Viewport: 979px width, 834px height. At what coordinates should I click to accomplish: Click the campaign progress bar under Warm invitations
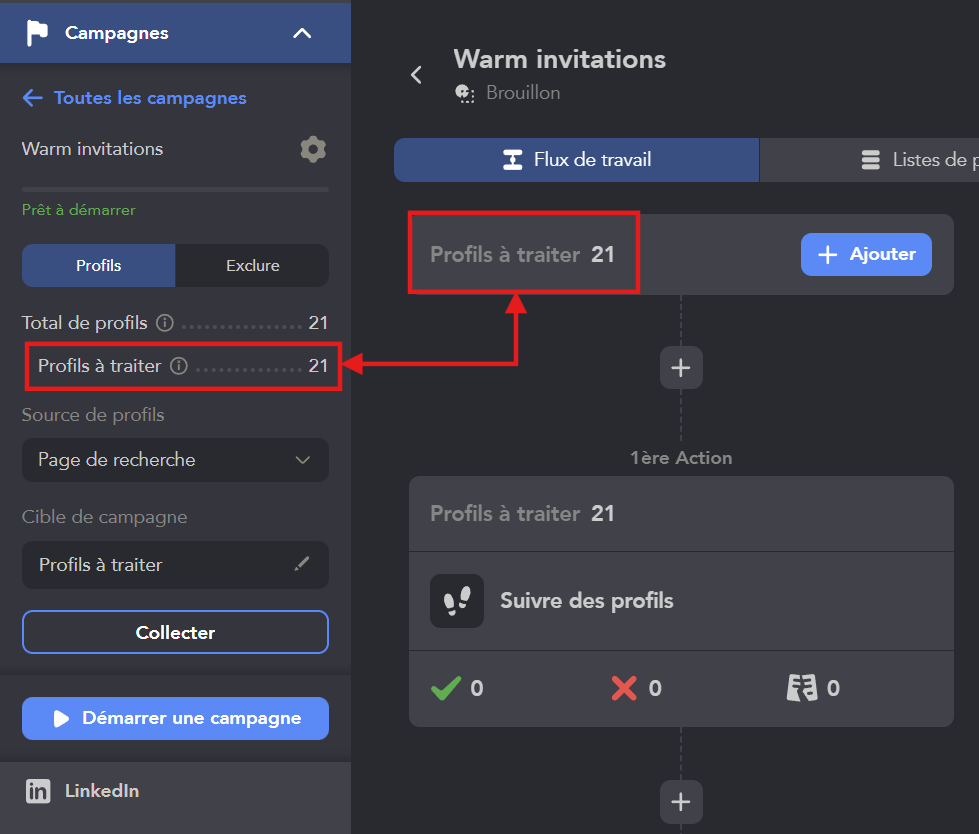[175, 189]
